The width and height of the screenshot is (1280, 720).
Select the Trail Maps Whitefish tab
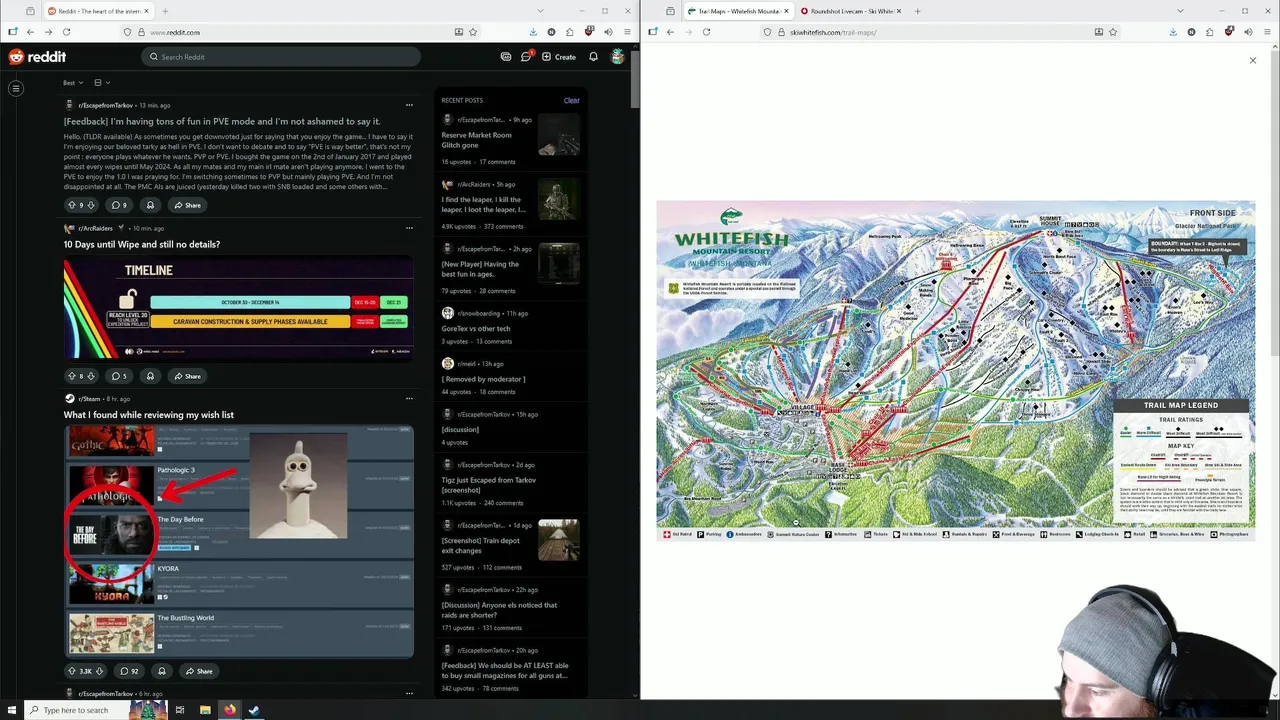(x=739, y=11)
